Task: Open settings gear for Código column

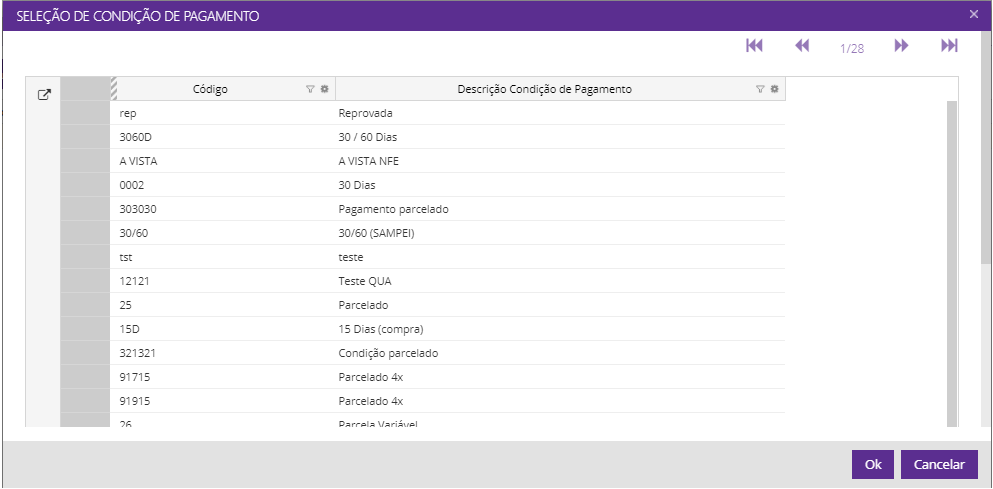Action: [324, 89]
